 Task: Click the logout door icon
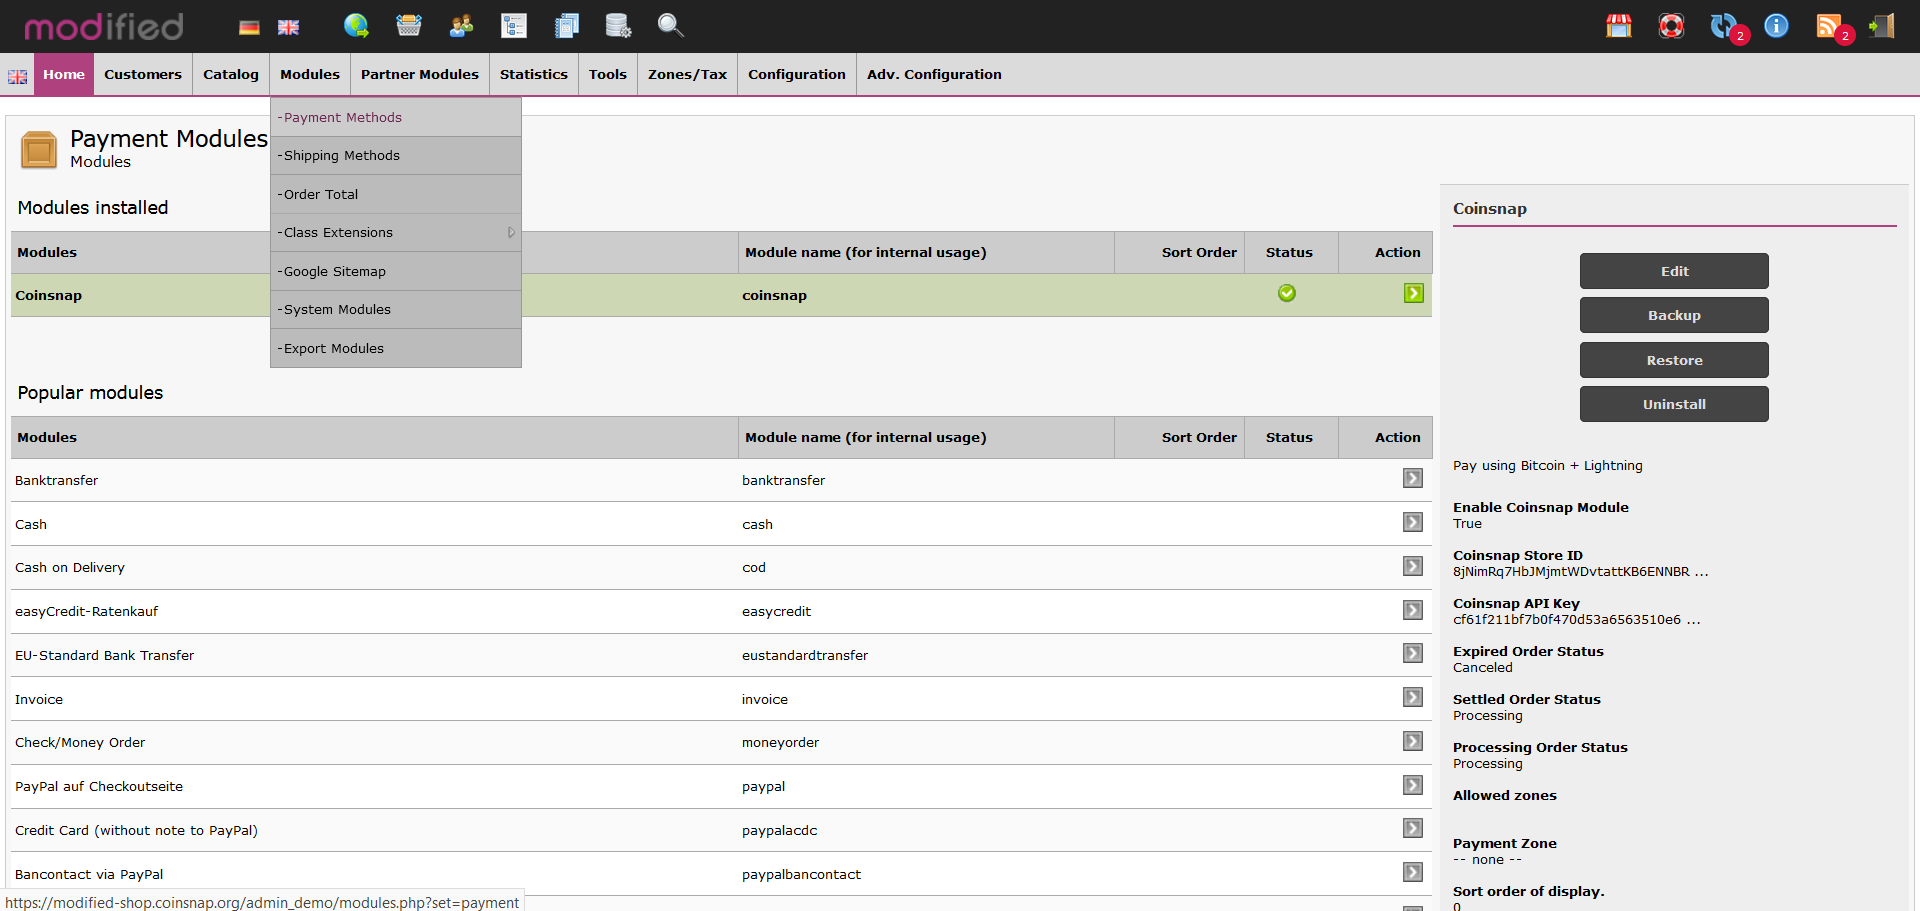point(1882,25)
